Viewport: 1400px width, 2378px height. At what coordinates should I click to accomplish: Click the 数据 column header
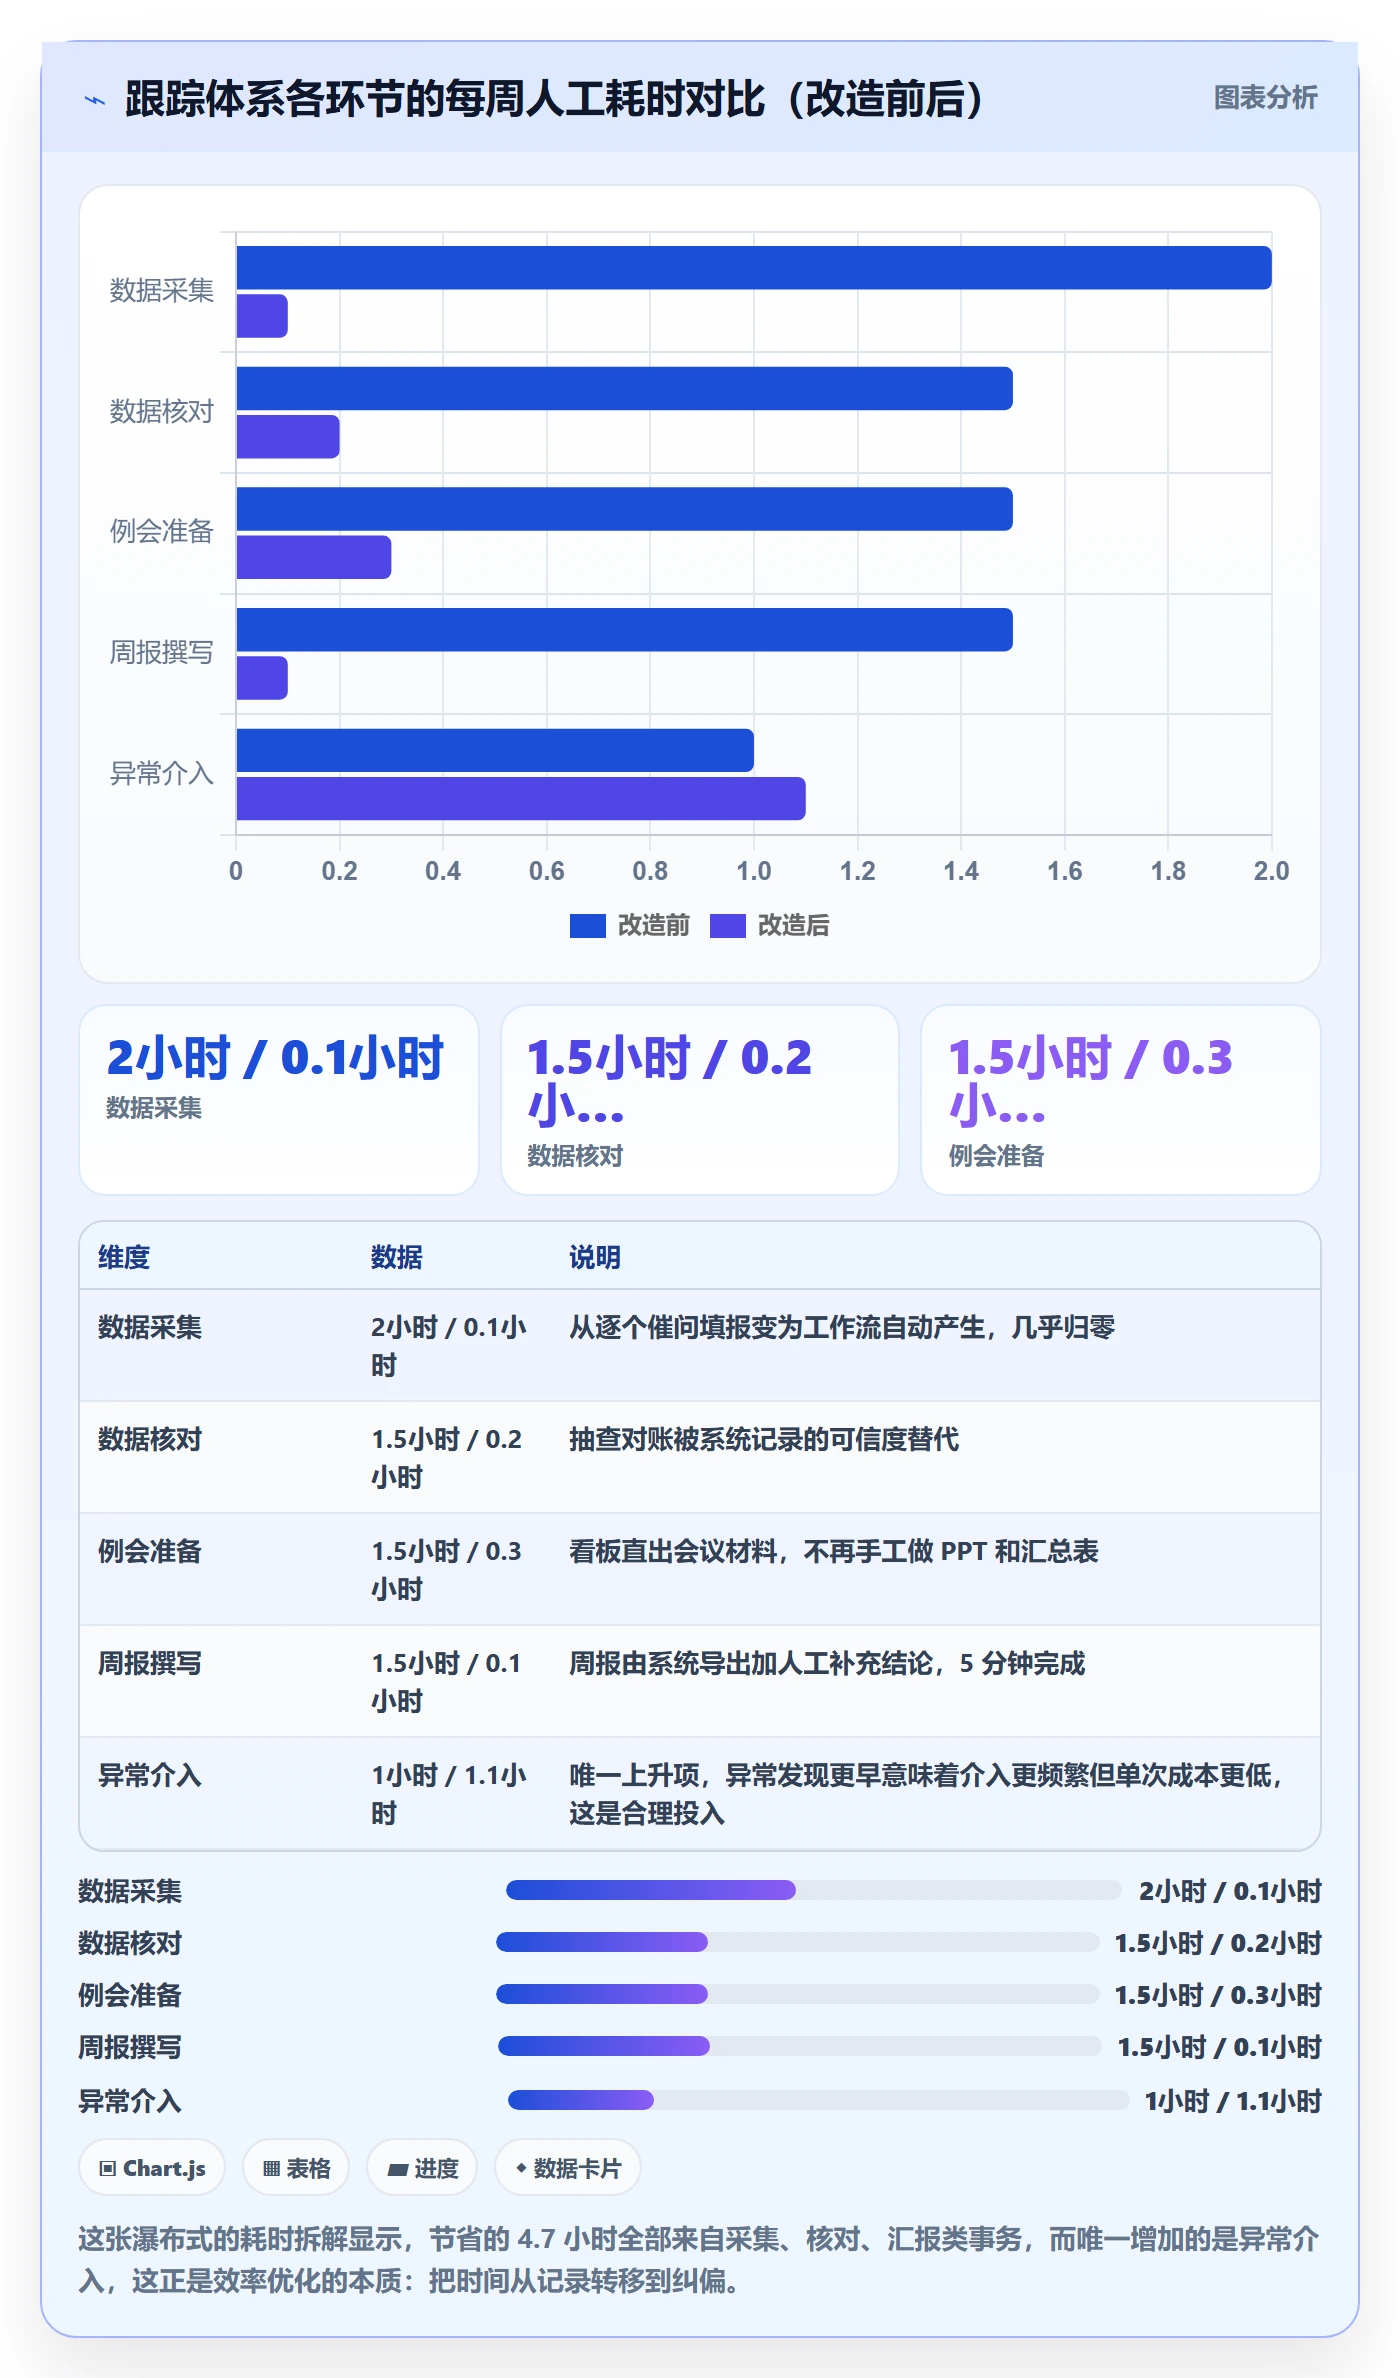[x=396, y=1257]
